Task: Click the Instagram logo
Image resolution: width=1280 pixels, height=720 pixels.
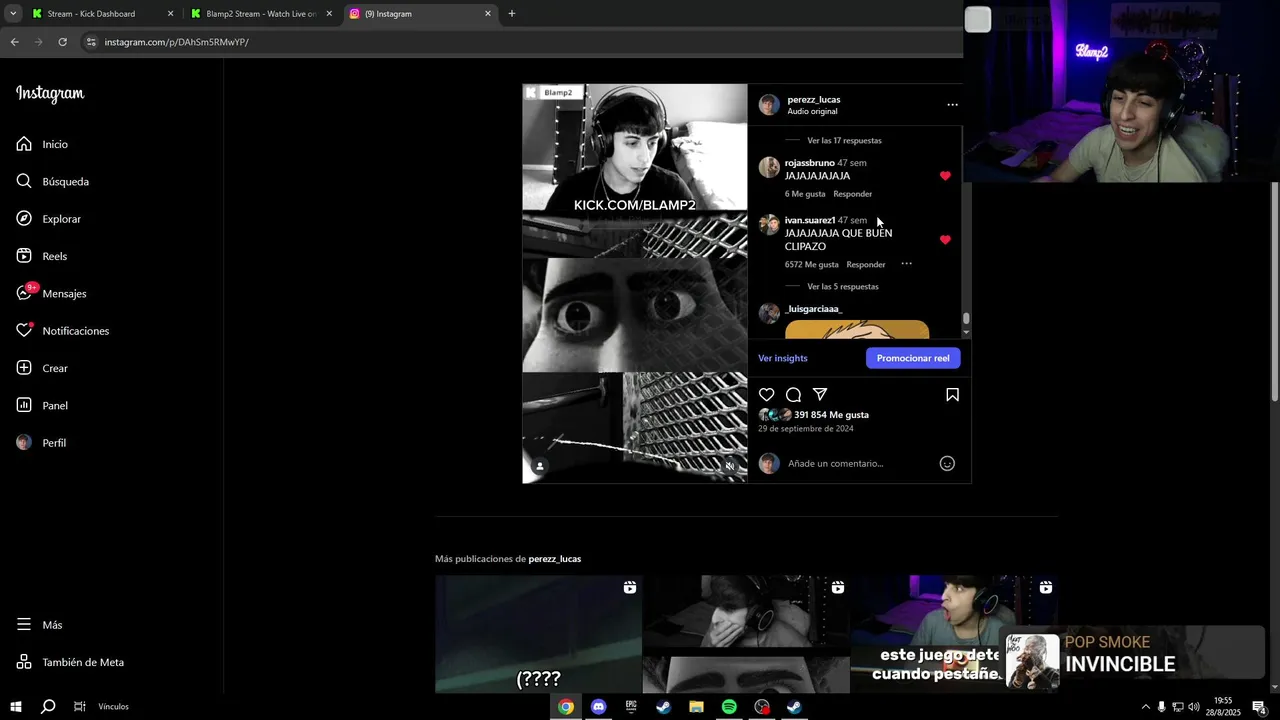Action: tap(50, 94)
